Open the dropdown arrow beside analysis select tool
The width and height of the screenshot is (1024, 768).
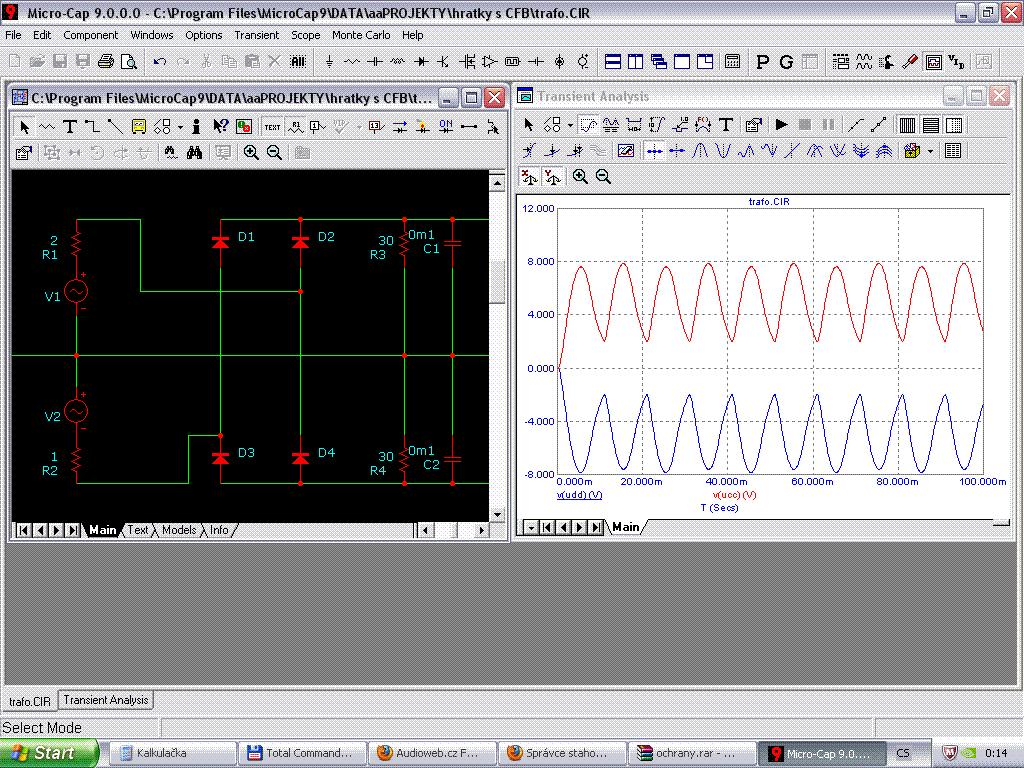point(570,124)
